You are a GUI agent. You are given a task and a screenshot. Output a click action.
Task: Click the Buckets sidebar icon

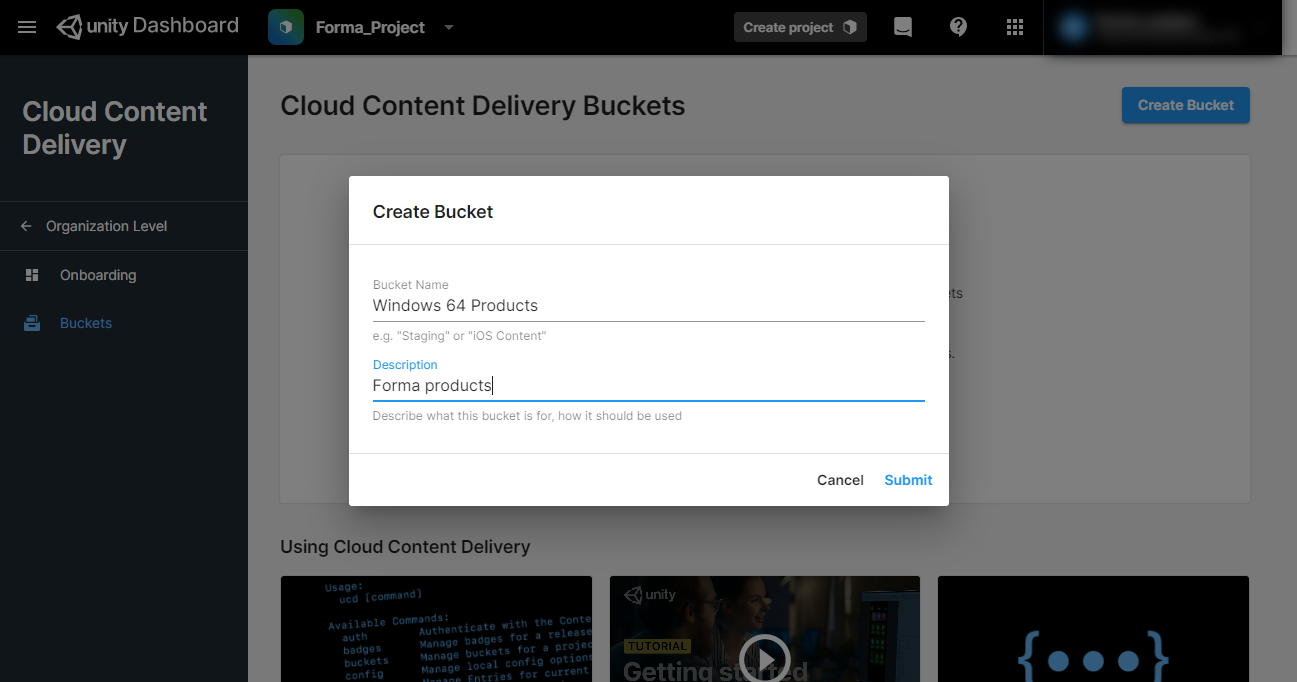[x=32, y=323]
